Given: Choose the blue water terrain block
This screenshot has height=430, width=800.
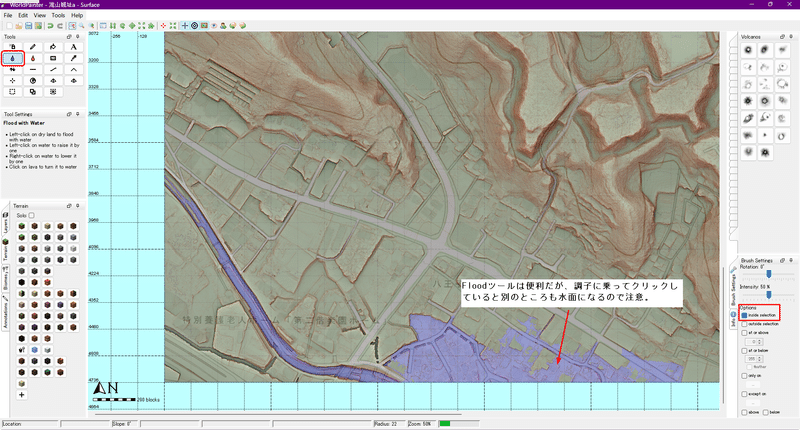Looking at the screenshot, I should 35,350.
